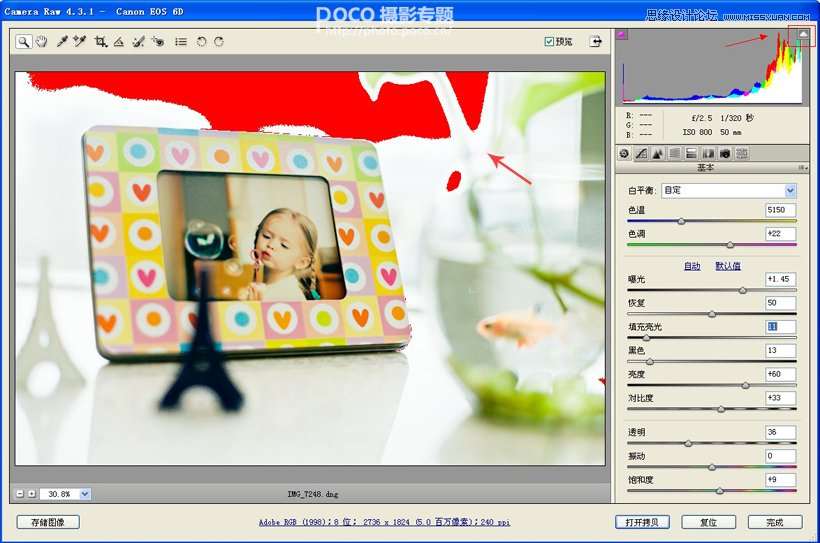Open the preferences list icon
820x543 pixels.
pos(181,42)
